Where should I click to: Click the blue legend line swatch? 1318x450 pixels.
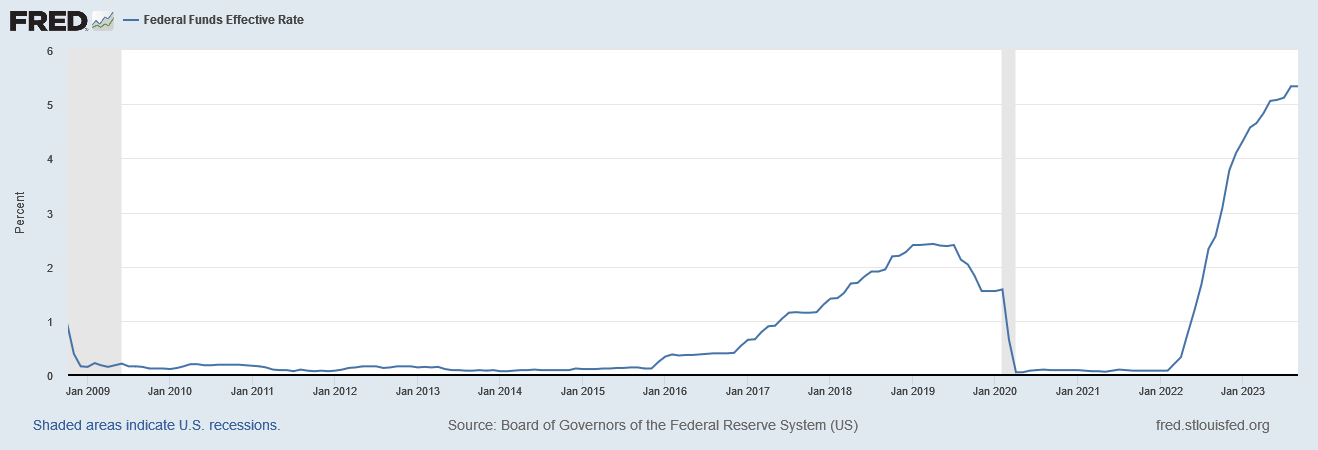tap(133, 20)
